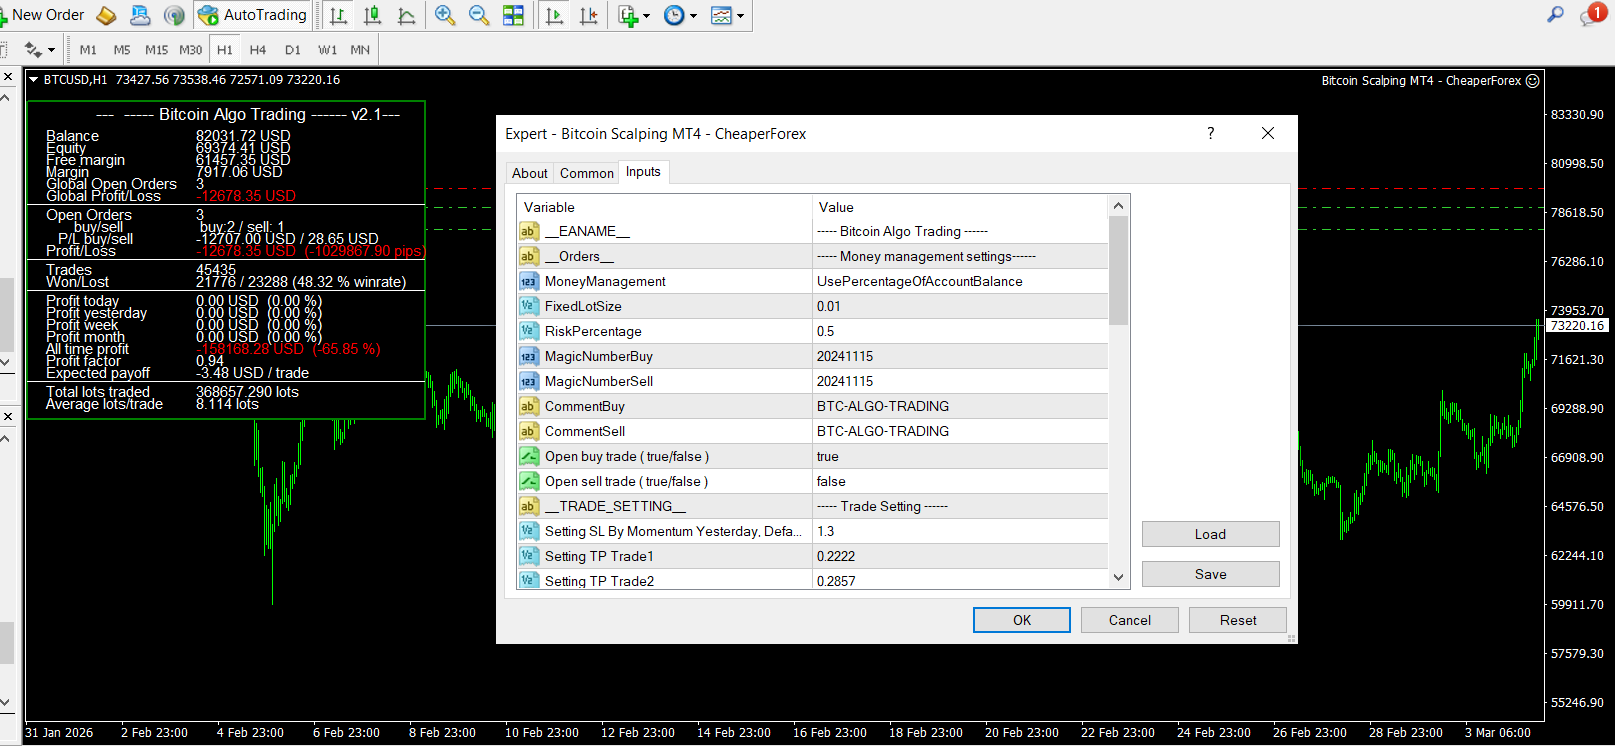Click the zoom in magnifier icon
The height and width of the screenshot is (746, 1615).
click(445, 15)
